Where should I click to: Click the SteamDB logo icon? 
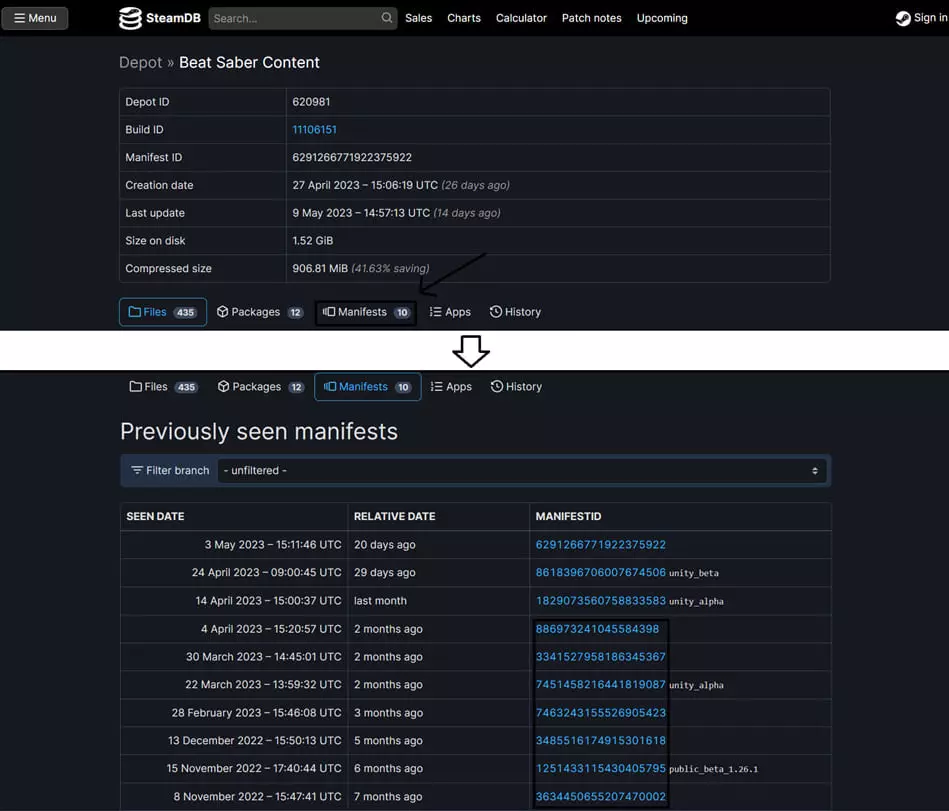click(x=130, y=18)
